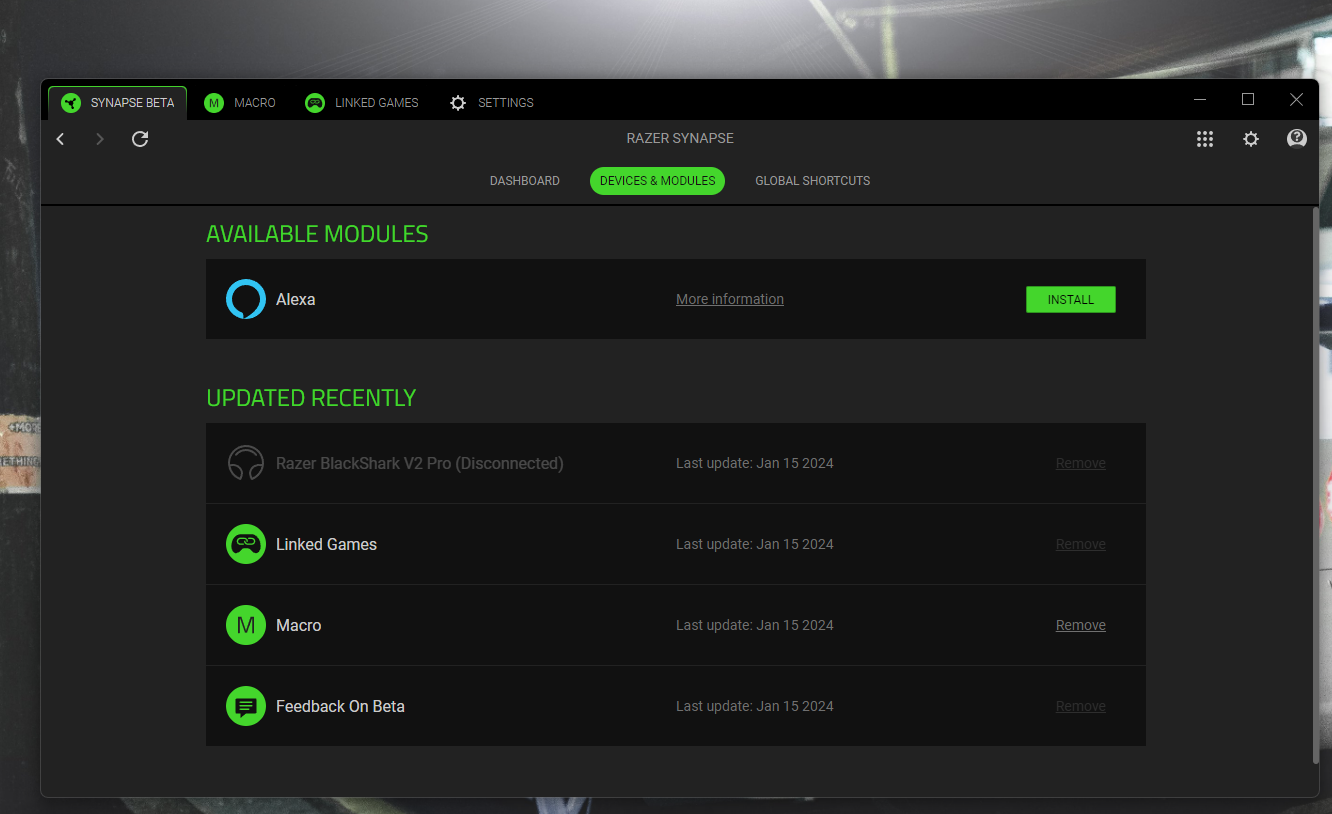Screen dimensions: 1332x814
Task: Click the Alexa module name
Action: coord(296,299)
